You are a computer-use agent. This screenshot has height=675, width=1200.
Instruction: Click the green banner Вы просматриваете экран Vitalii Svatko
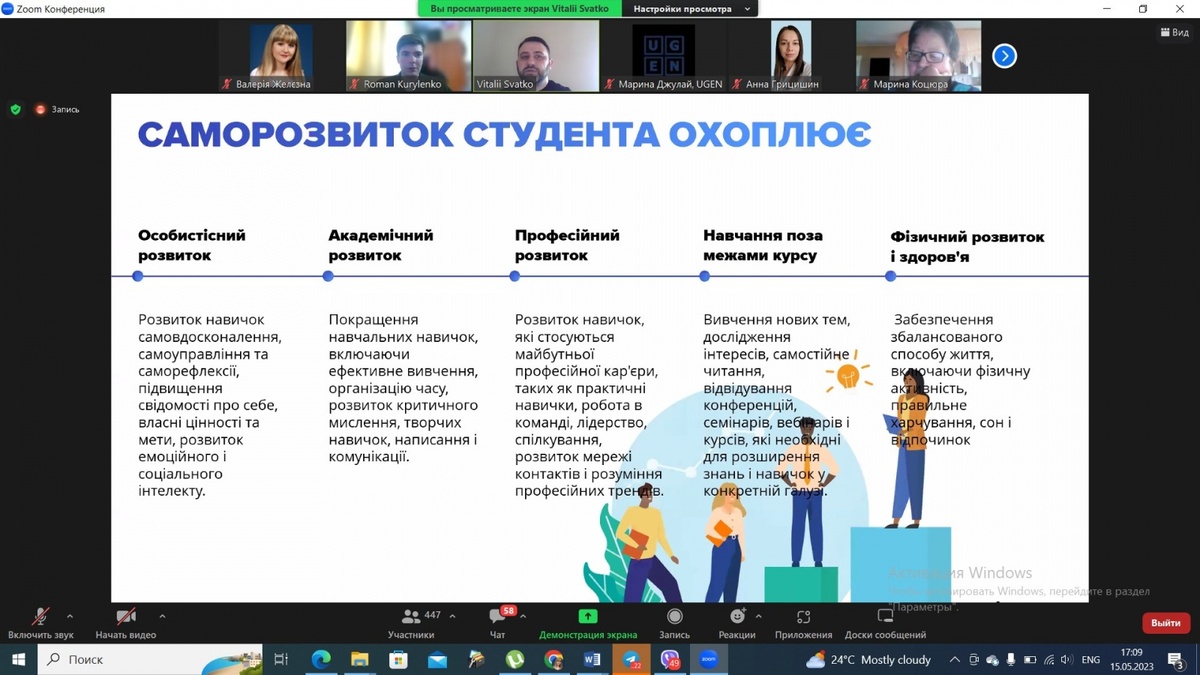tap(519, 9)
